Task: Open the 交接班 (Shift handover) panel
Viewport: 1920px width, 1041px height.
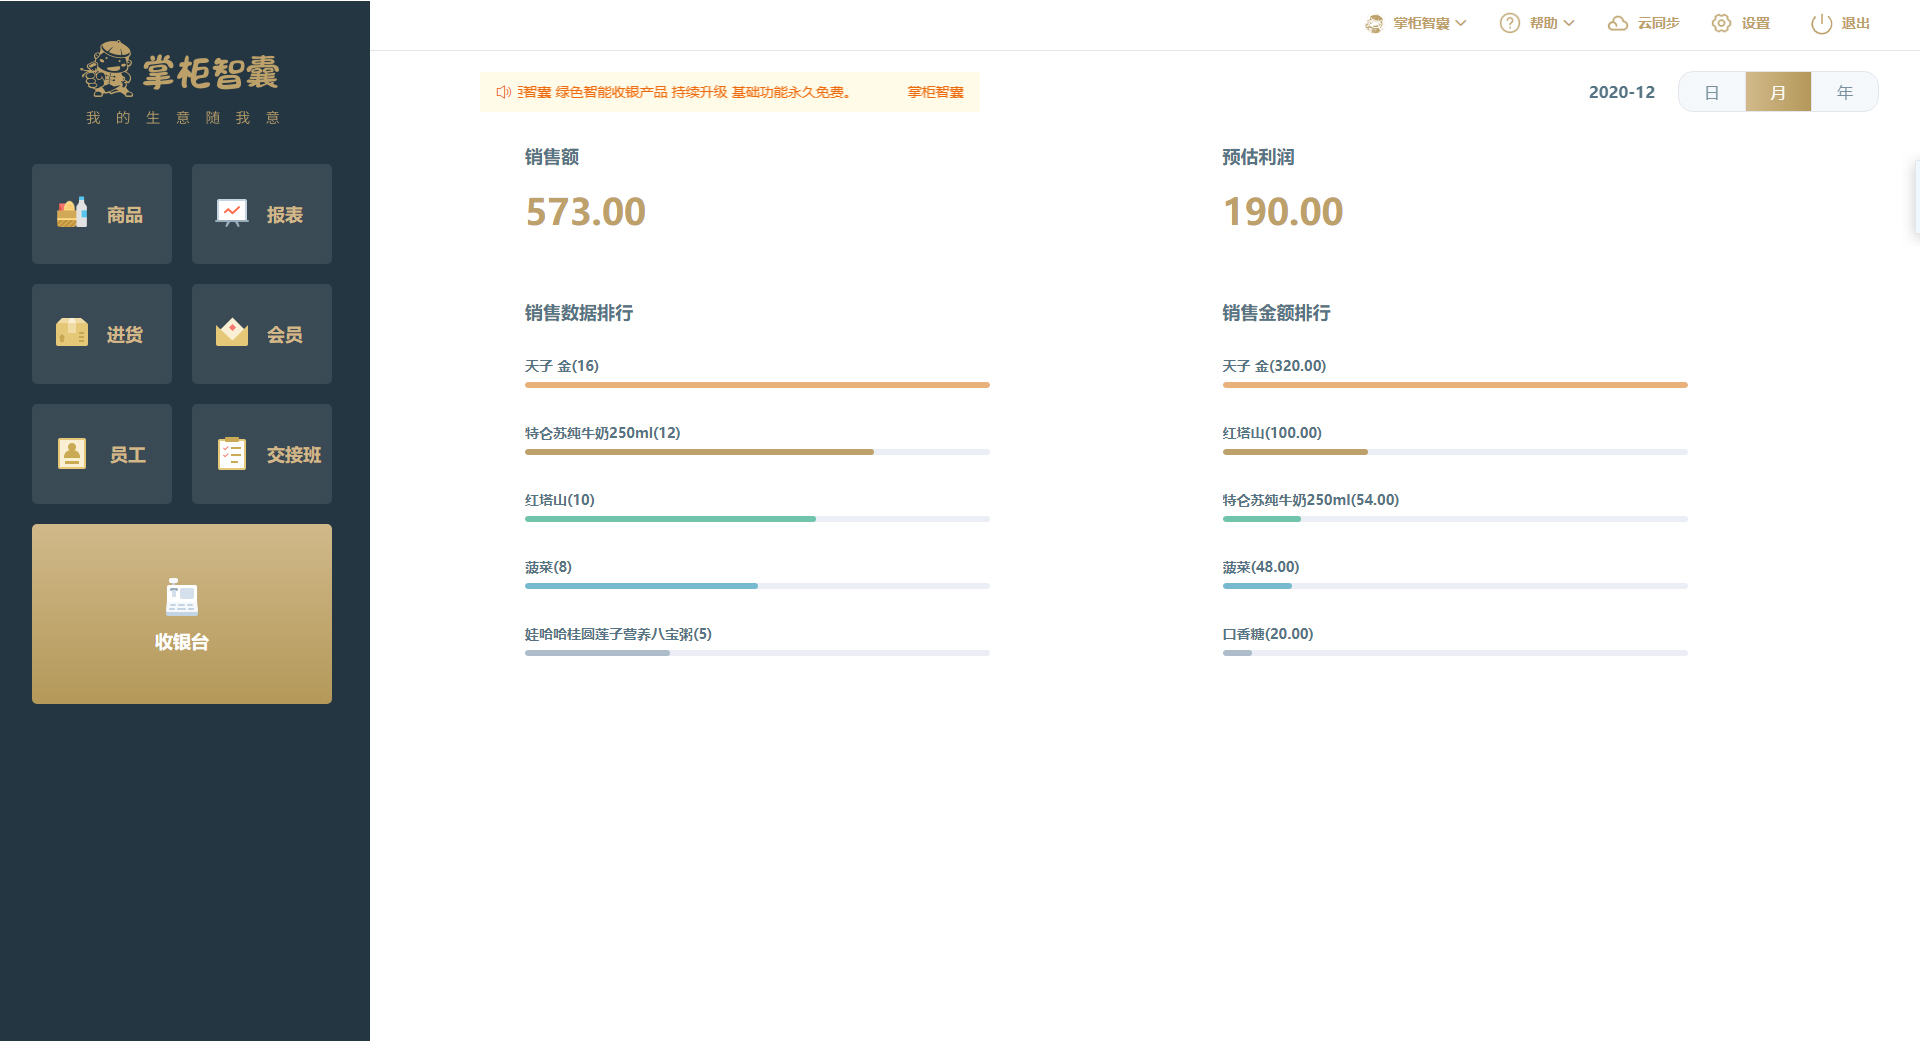Action: tap(261, 453)
